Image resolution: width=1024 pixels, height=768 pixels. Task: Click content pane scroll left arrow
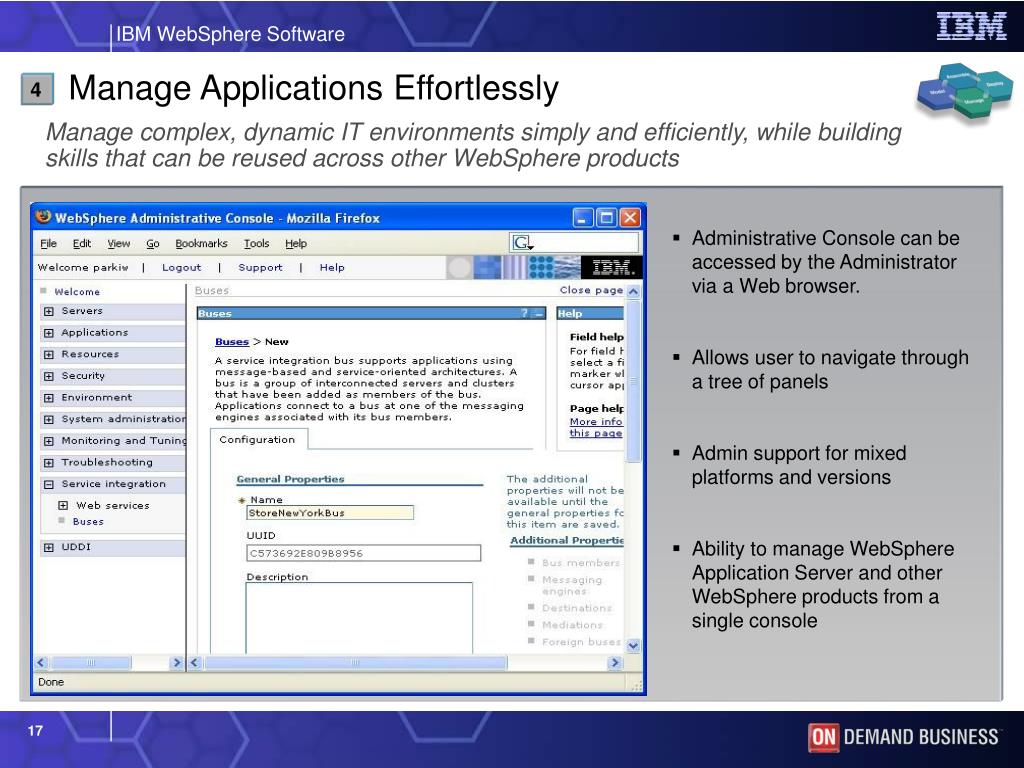point(195,663)
